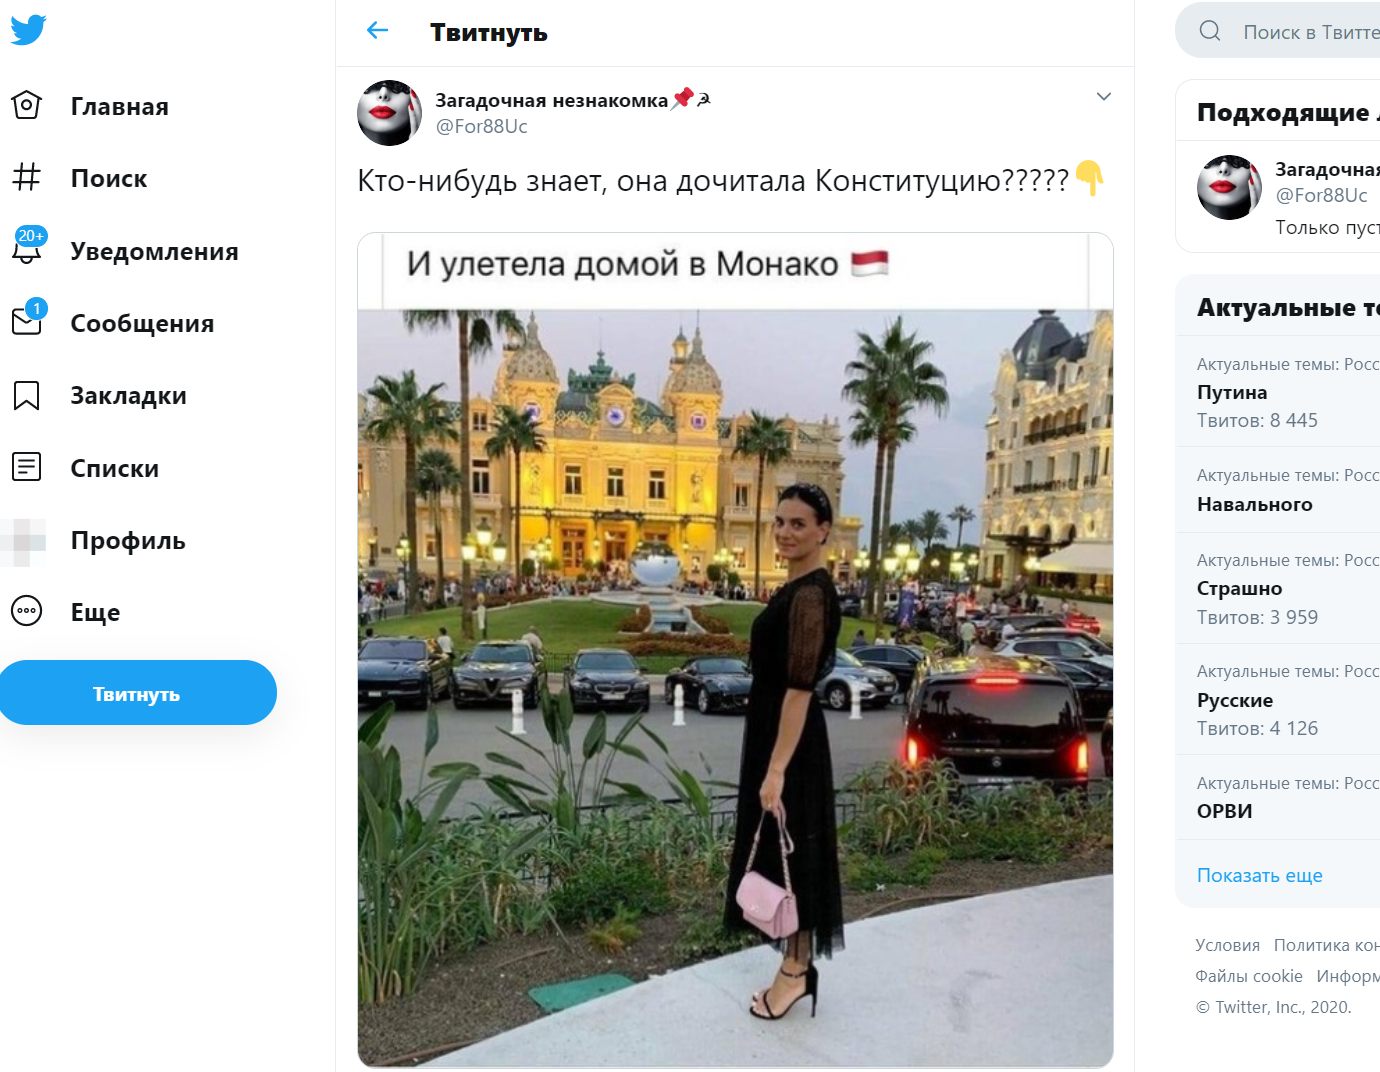Open tweet author's avatar picture

[390, 113]
